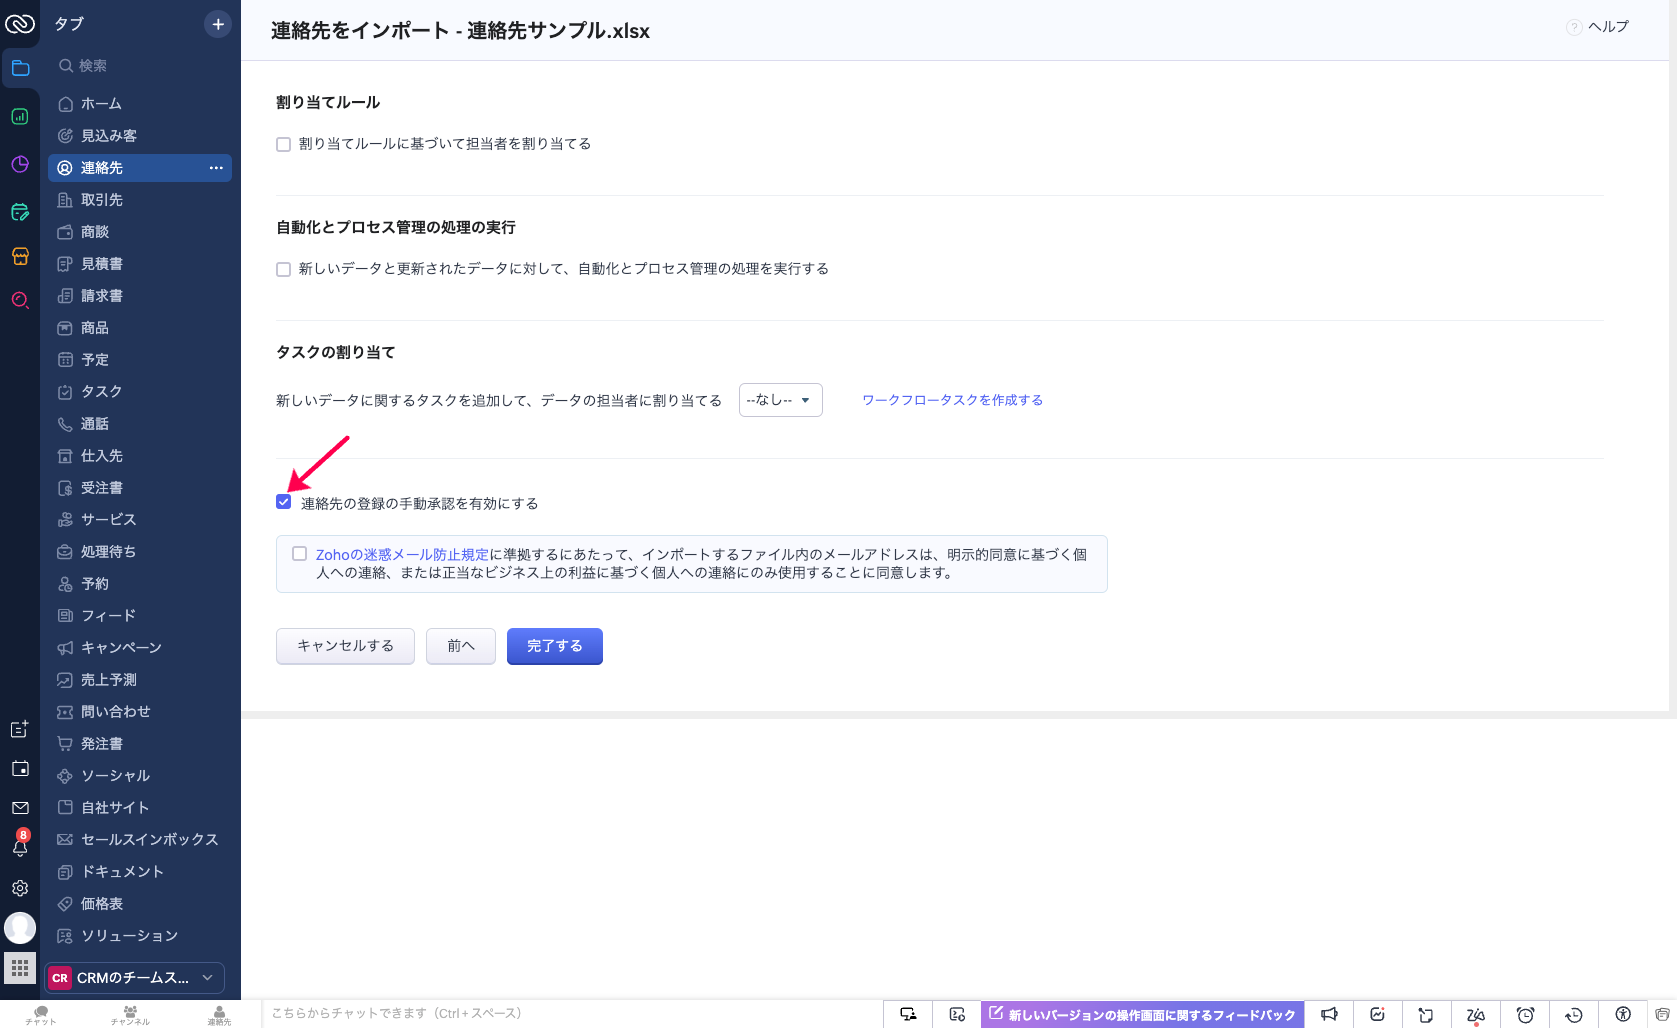Open the help question mark icon
Image resolution: width=1677 pixels, height=1028 pixels.
point(1574,27)
